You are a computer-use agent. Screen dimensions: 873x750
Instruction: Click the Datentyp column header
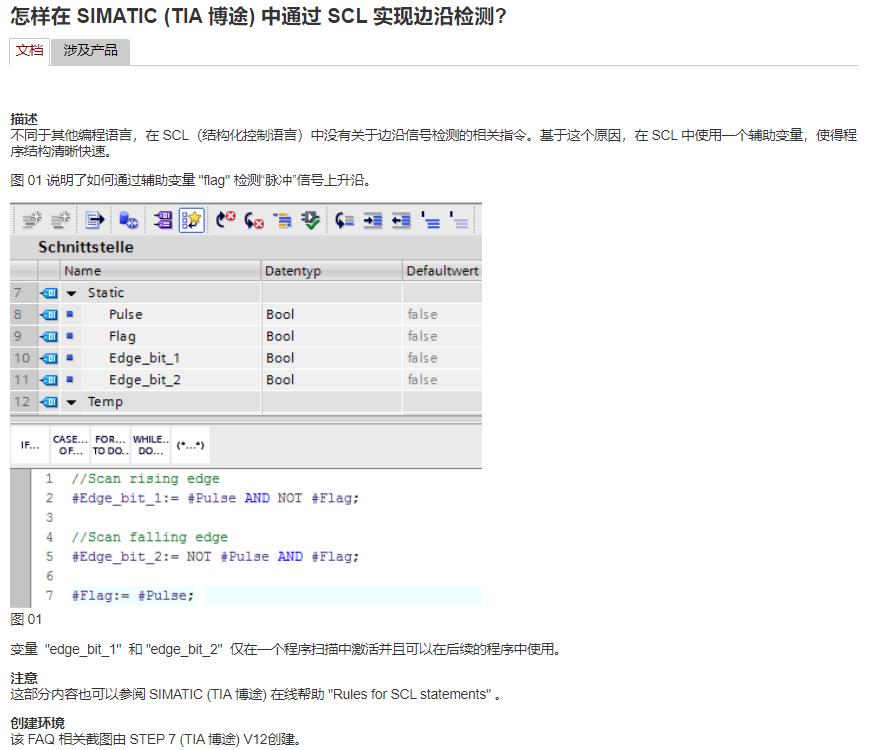[x=292, y=271]
